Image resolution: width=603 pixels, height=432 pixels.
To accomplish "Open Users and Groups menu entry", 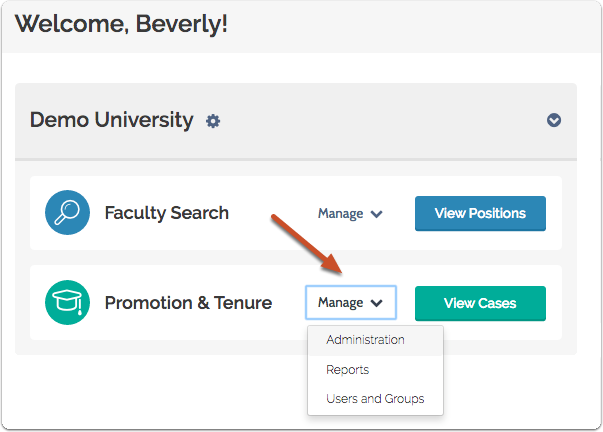I will [x=375, y=399].
